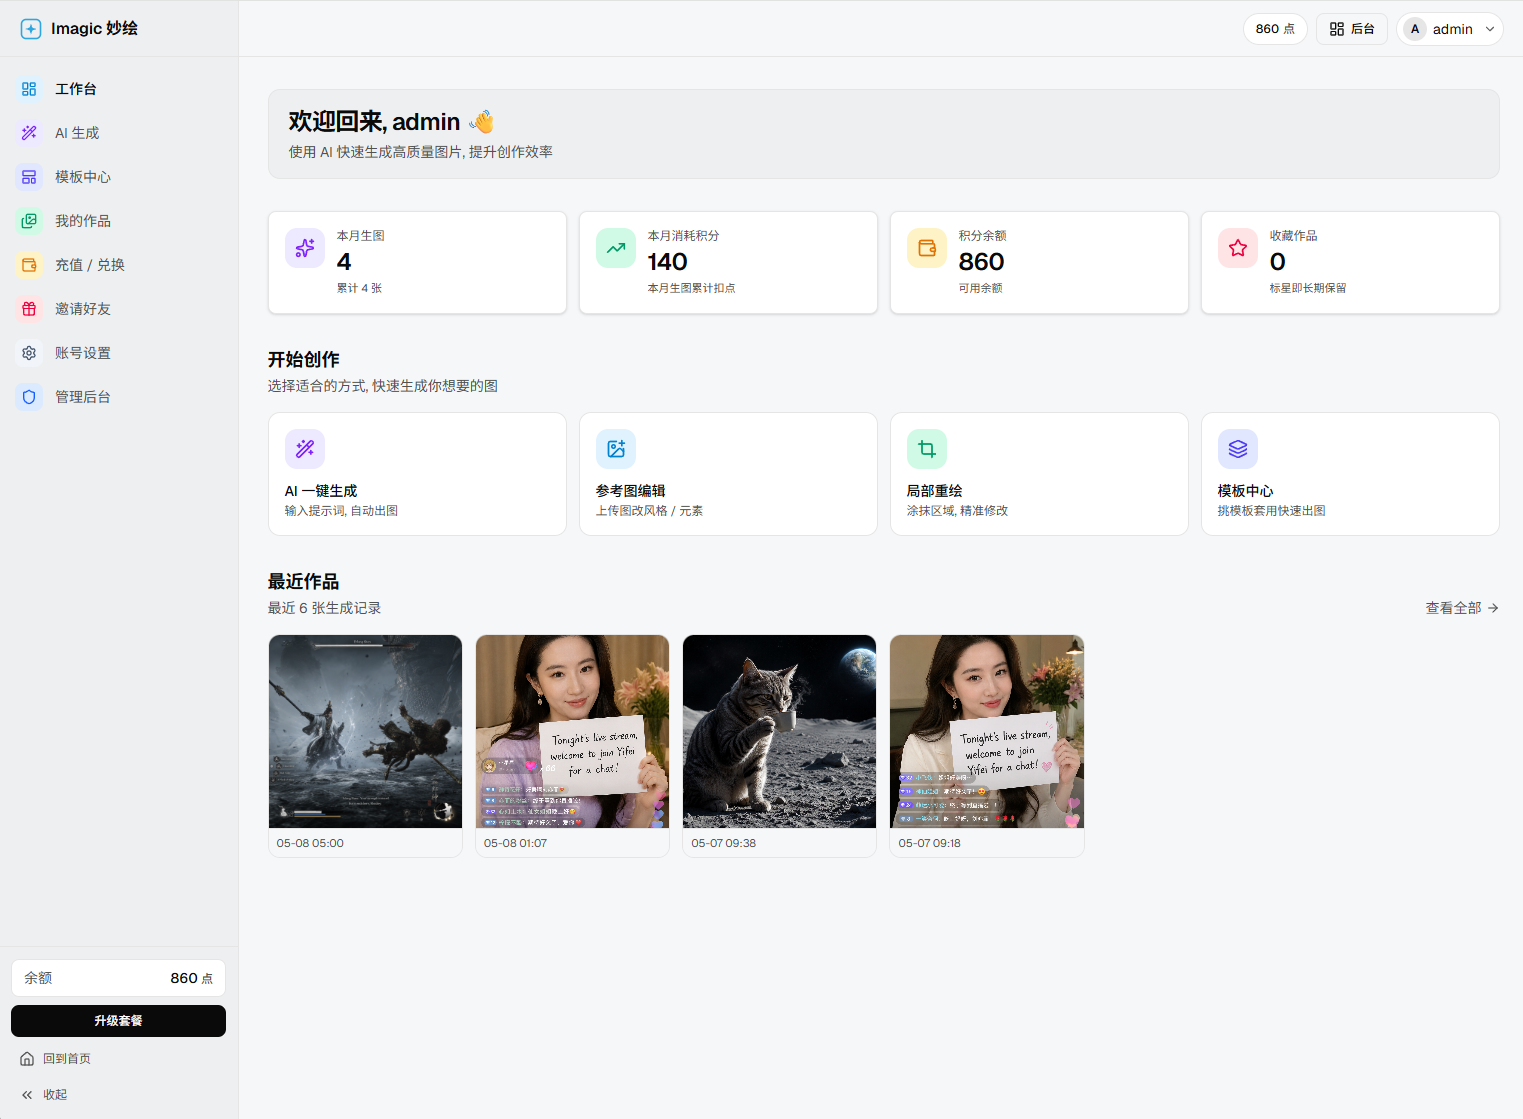The width and height of the screenshot is (1523, 1119).
Task: Click 升级套餐 button
Action: (x=118, y=1021)
